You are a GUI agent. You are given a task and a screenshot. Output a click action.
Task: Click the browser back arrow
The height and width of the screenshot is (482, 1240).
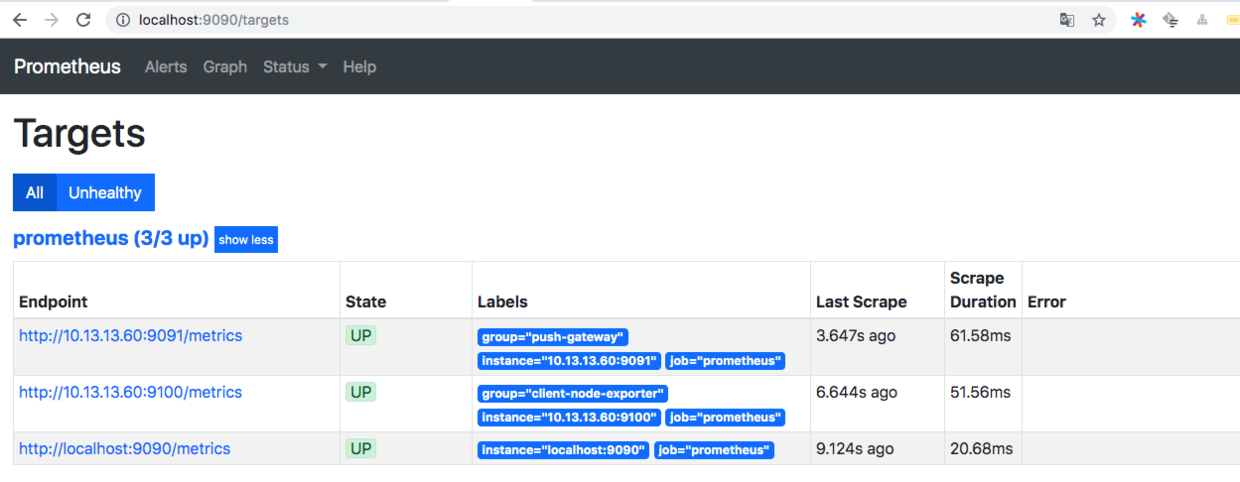[x=19, y=19]
